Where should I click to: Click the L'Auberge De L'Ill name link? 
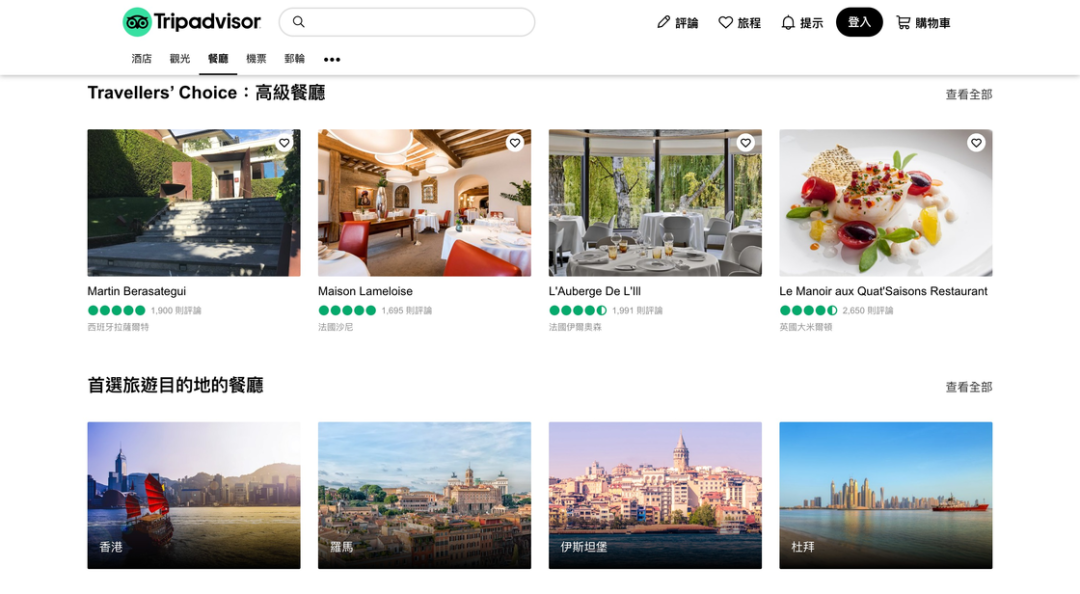(x=594, y=291)
